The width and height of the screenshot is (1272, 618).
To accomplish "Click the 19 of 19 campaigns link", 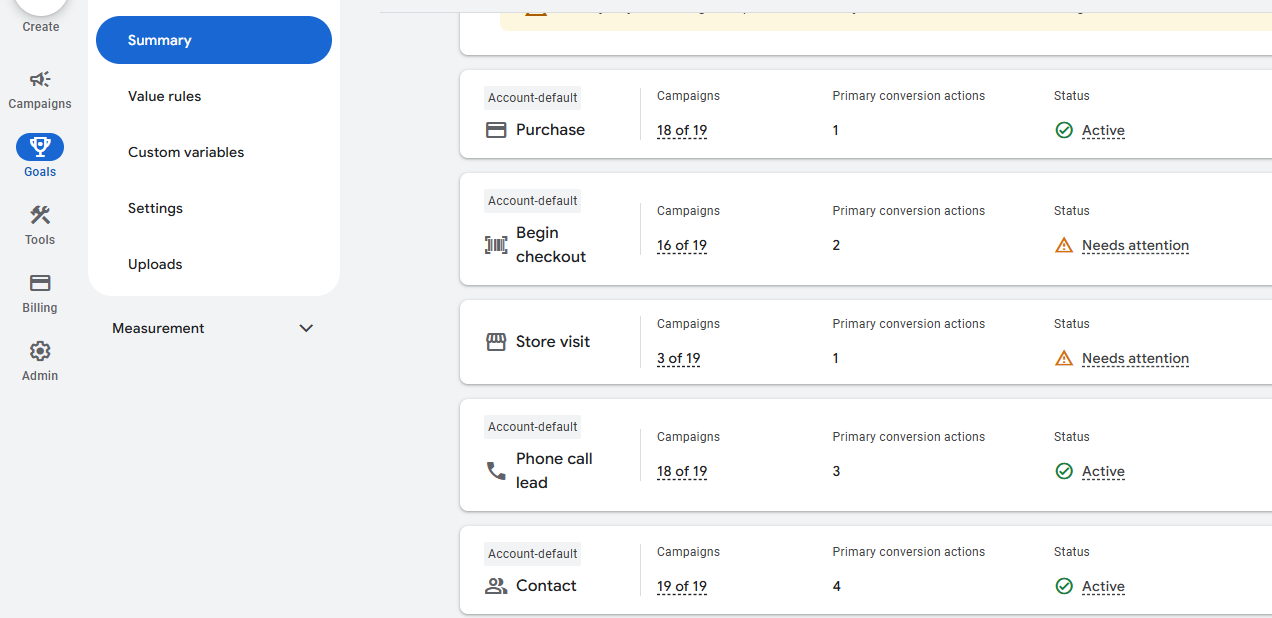I will pos(682,586).
